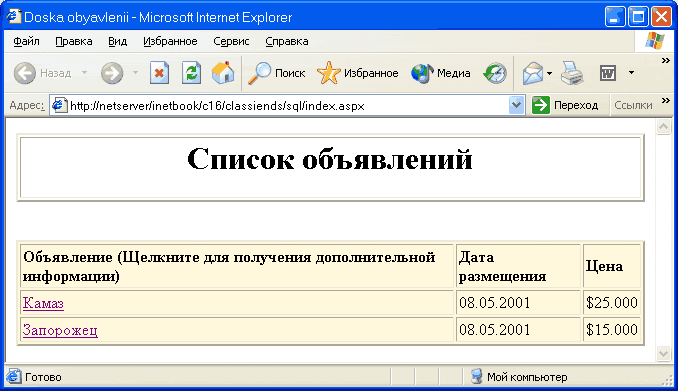Open the Правка menu
Viewport: 678px width, 391px height.
coord(74,41)
